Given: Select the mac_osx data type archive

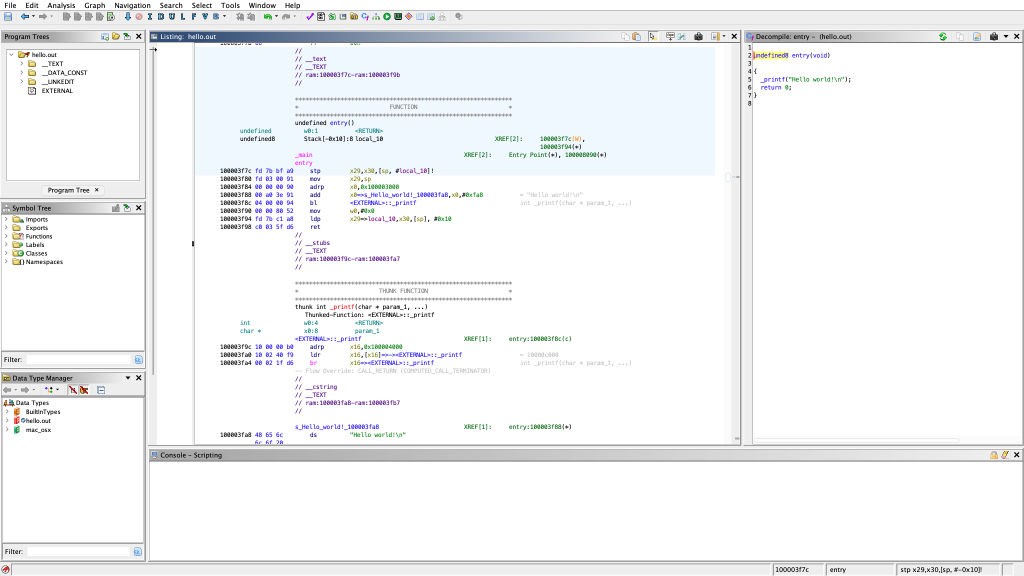Looking at the screenshot, I should tap(37, 430).
